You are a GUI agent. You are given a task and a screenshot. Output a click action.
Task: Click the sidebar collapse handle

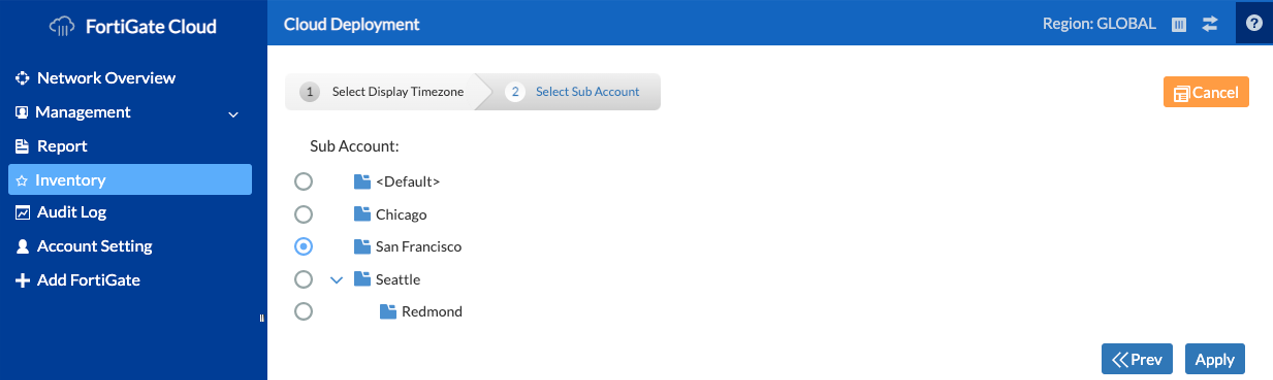click(x=261, y=318)
